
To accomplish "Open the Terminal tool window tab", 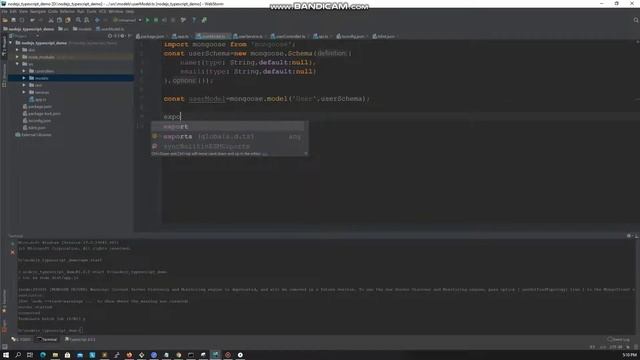I will 47,340.
